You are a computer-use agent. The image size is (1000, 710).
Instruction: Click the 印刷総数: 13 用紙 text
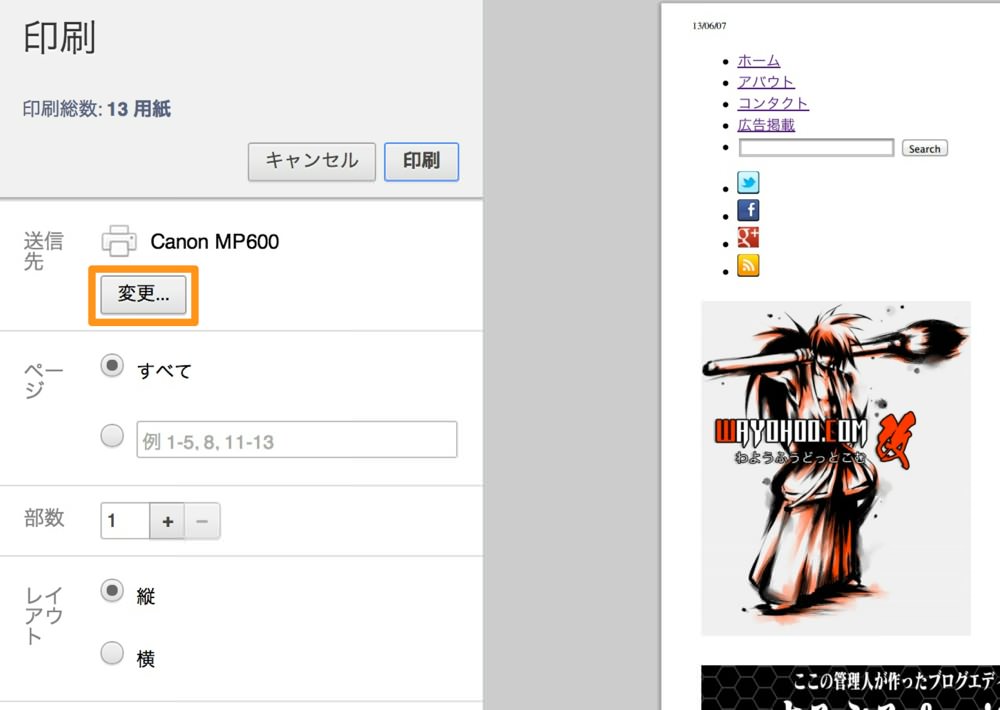(97, 109)
